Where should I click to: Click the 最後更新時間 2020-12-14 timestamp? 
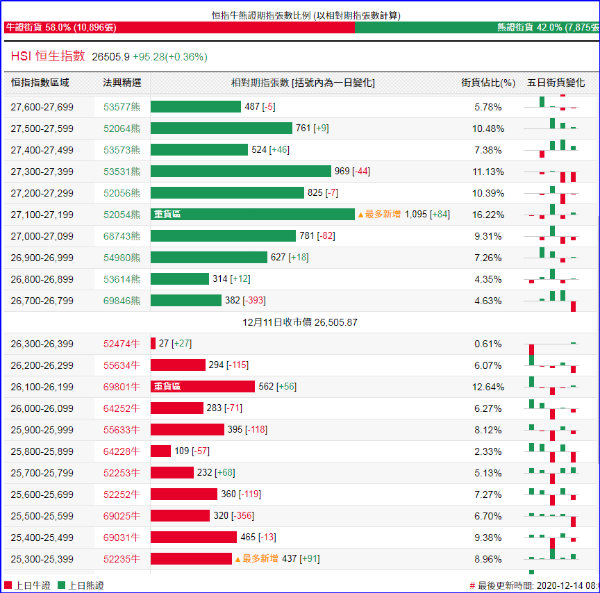tap(534, 586)
